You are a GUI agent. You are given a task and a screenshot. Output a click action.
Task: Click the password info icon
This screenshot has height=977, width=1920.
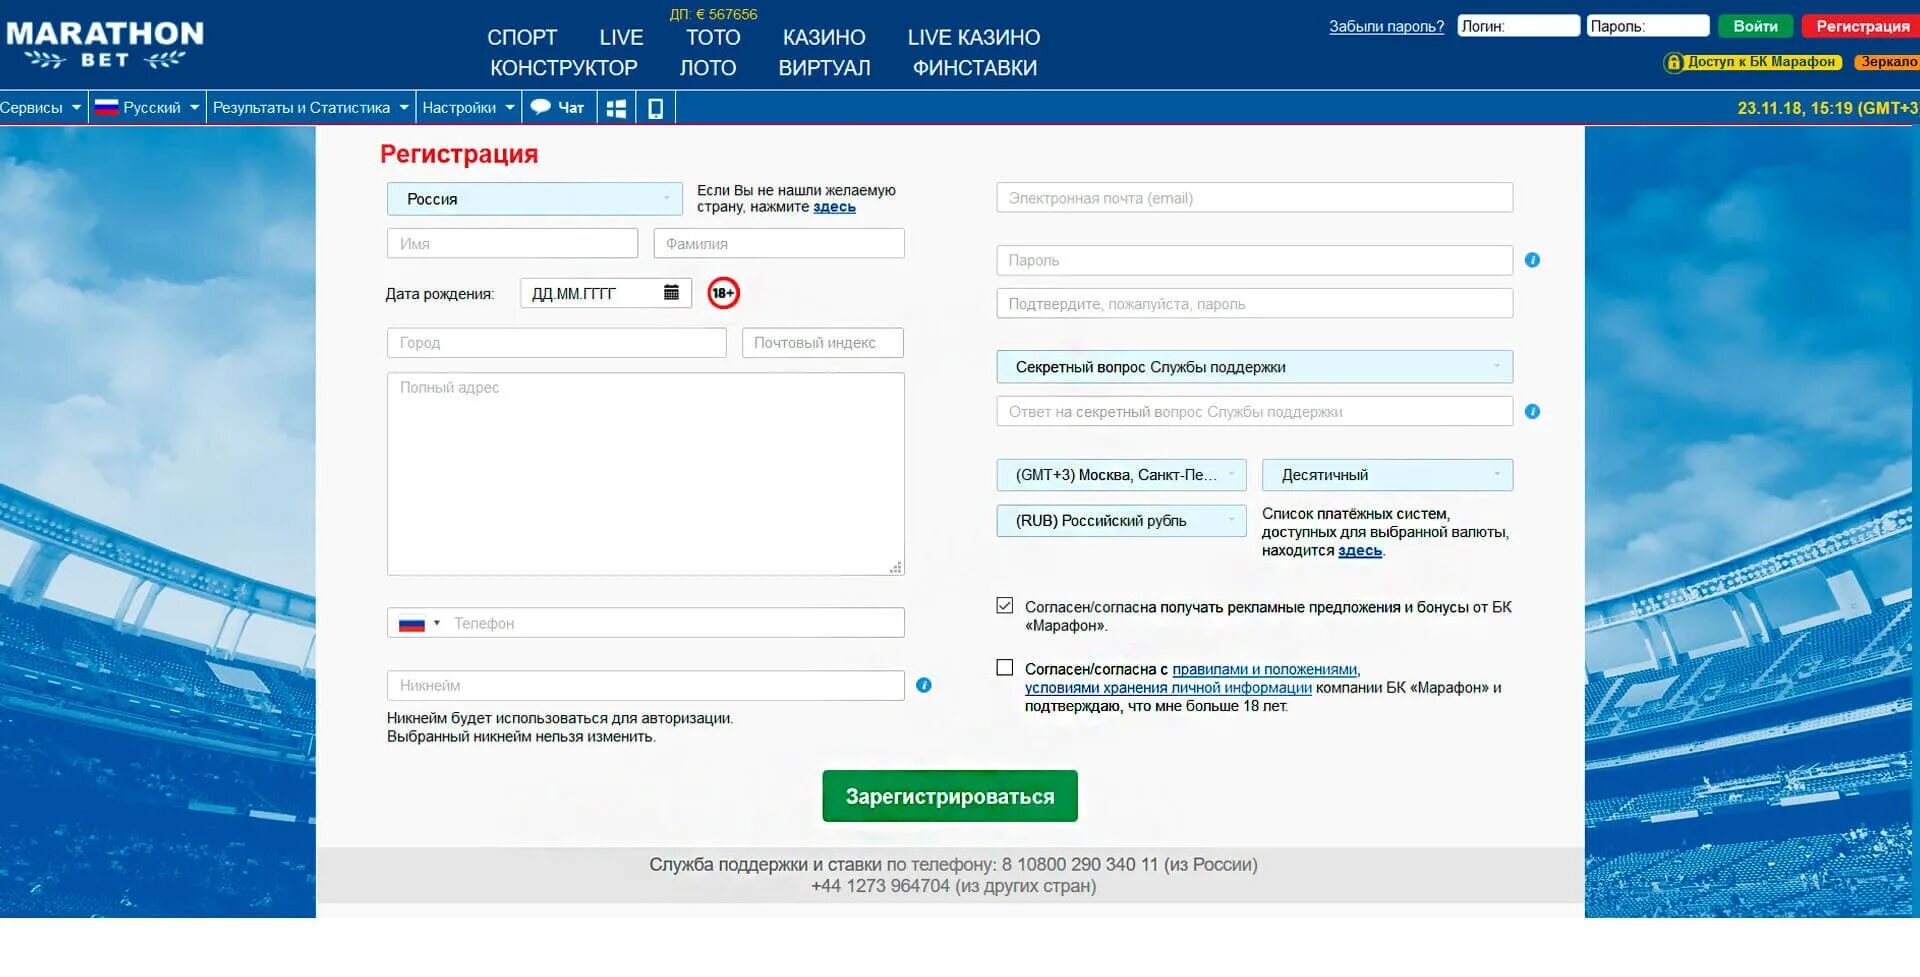point(1532,260)
